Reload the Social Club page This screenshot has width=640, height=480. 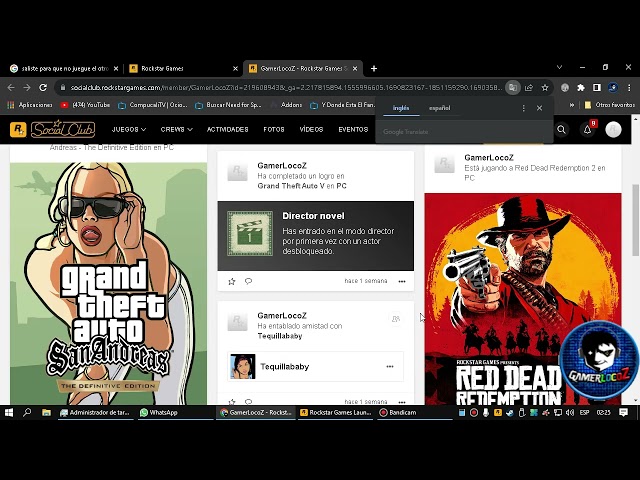43,87
